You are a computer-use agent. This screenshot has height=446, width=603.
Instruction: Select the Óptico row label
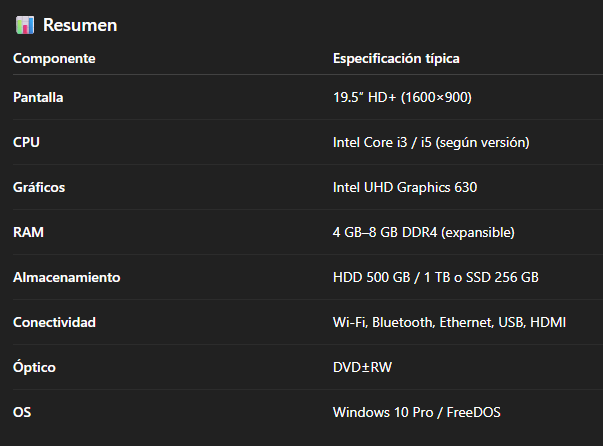click(34, 367)
